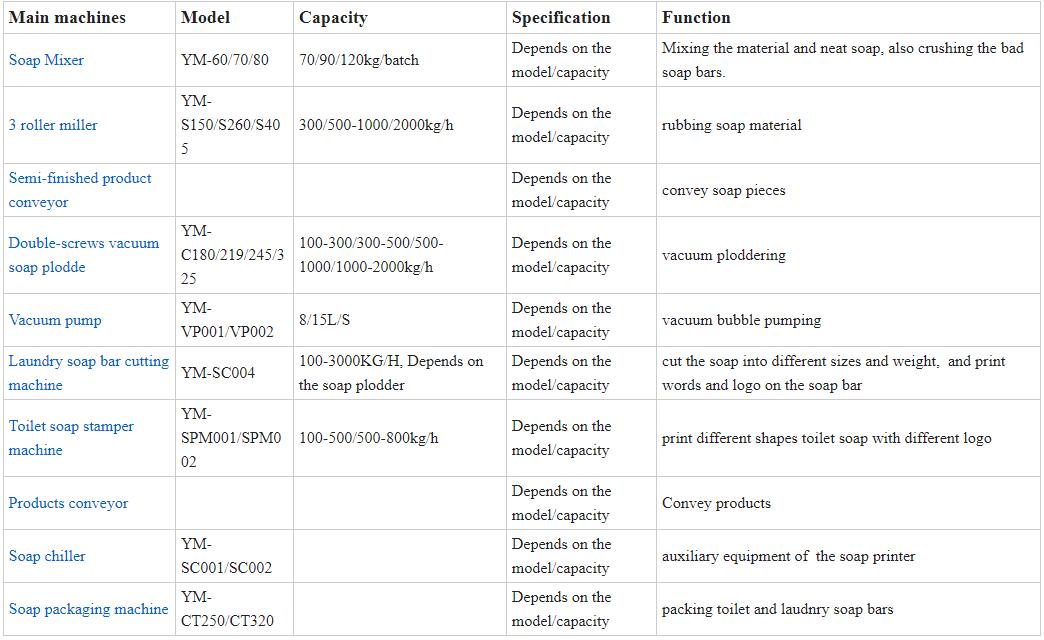Screen dimensions: 1044x640
Task: Follow the Double-screws vacuum soap plodde link
Action: pos(84,255)
